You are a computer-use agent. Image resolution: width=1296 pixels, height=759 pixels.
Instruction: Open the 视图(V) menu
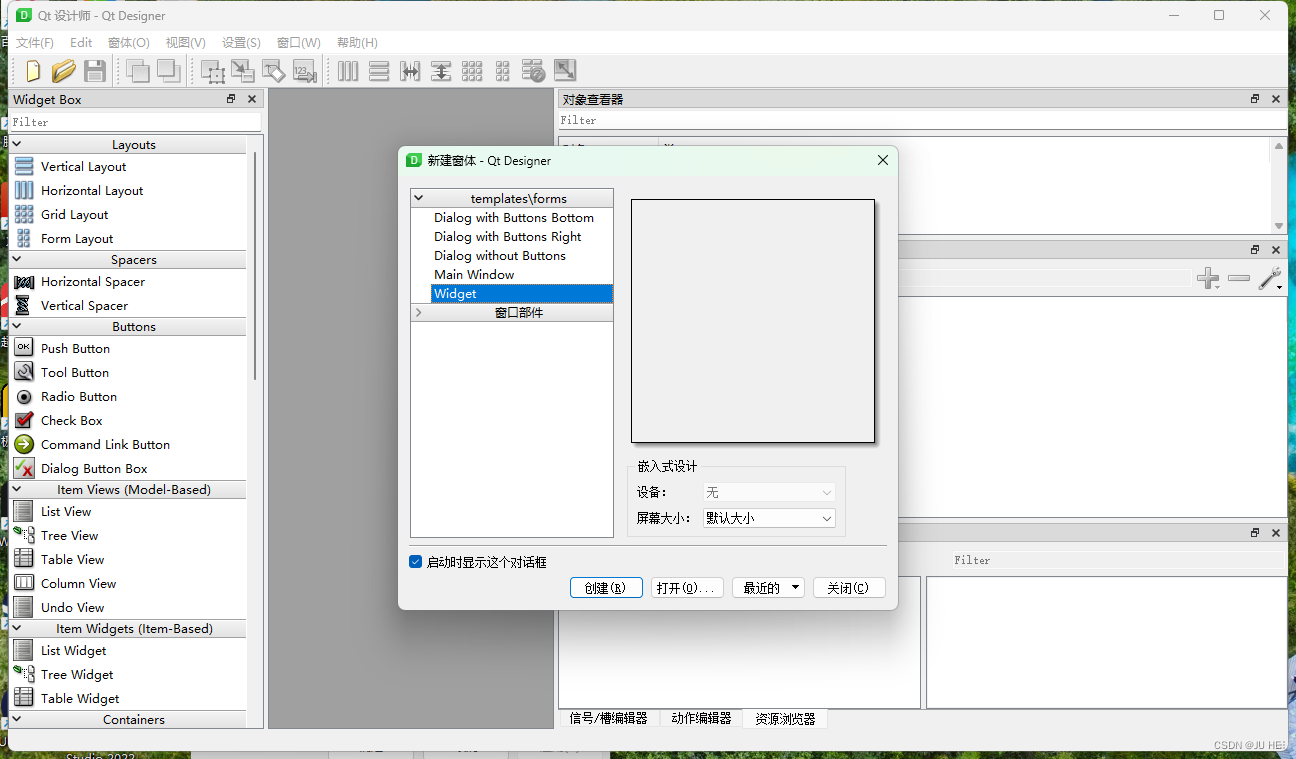pyautogui.click(x=186, y=42)
